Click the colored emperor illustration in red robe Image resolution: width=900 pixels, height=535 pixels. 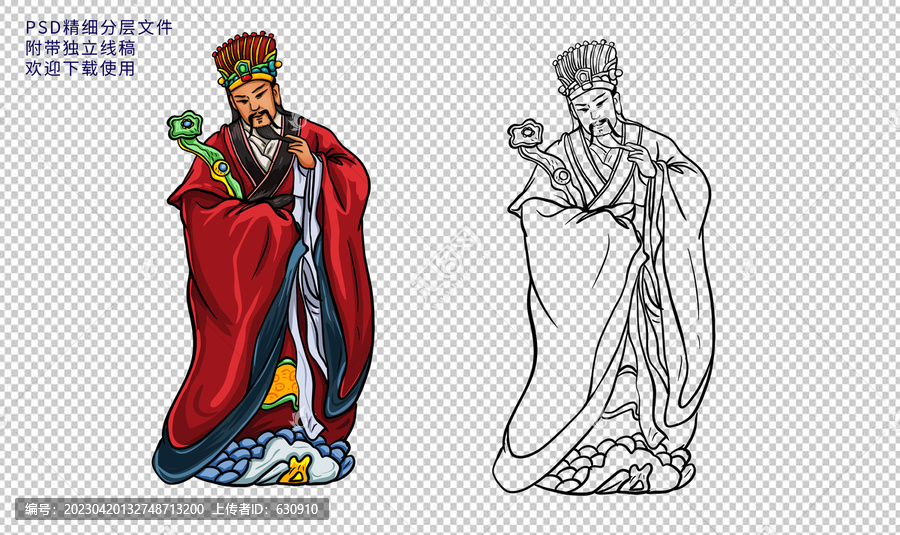pyautogui.click(x=264, y=258)
